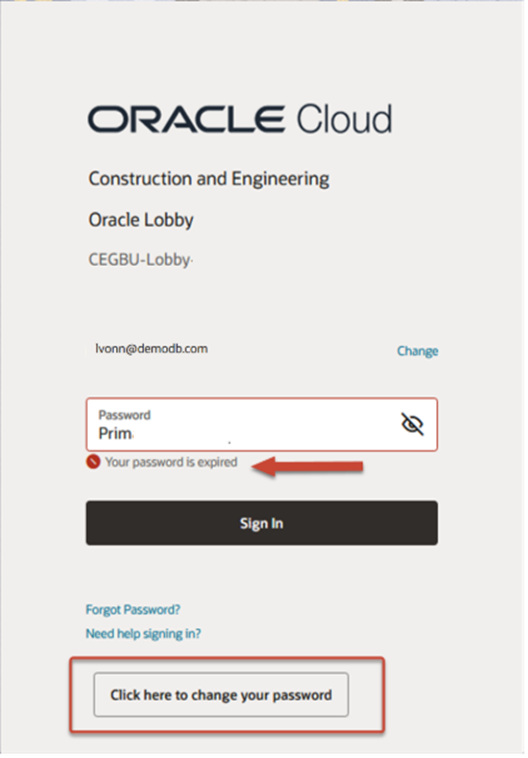Click empty area right of the Sign In button
528x758 pixels.
(x=479, y=523)
